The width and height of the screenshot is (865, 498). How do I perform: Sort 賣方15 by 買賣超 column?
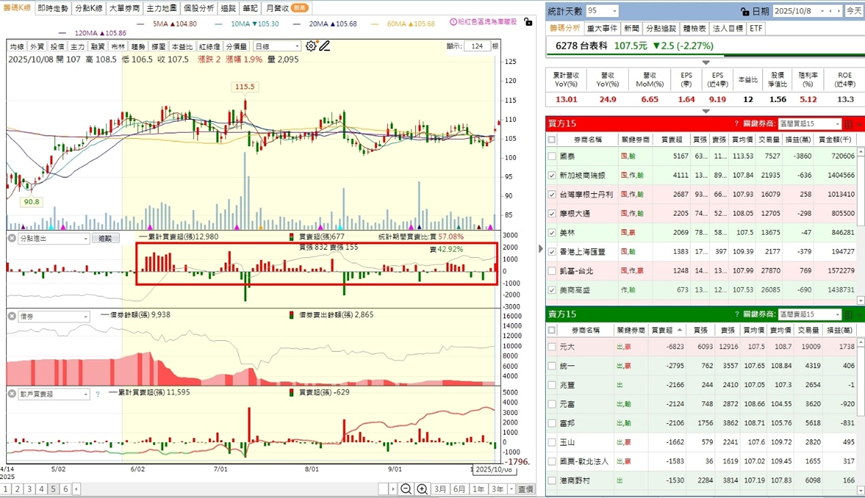tap(665, 330)
